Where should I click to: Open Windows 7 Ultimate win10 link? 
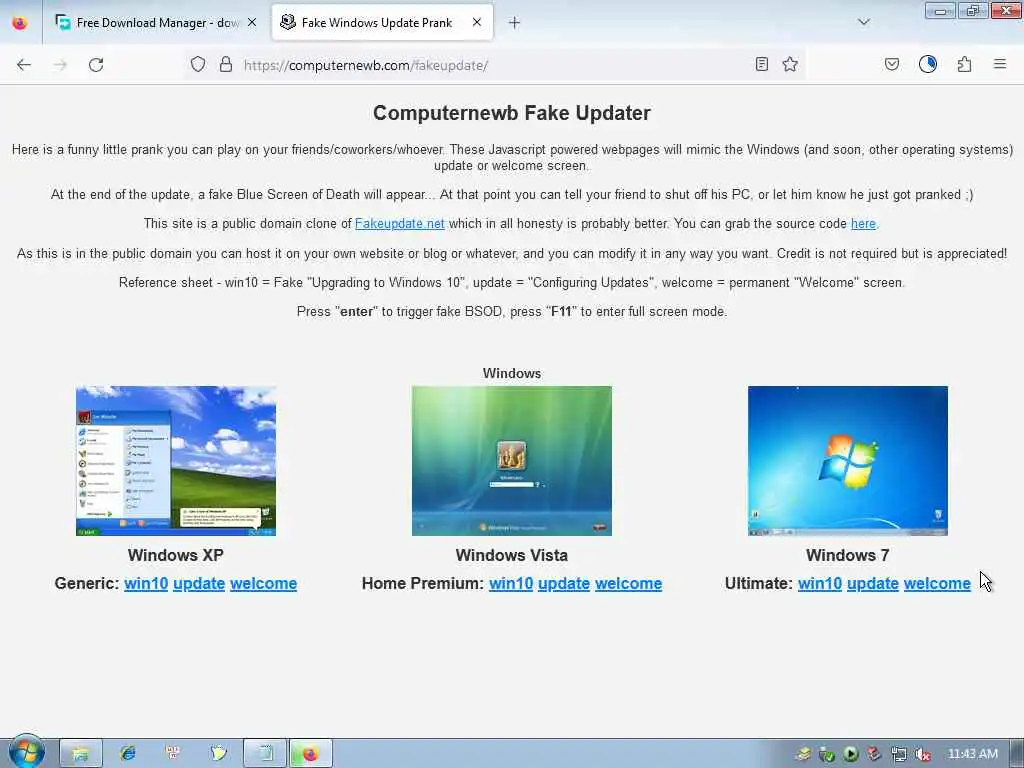pyautogui.click(x=820, y=583)
